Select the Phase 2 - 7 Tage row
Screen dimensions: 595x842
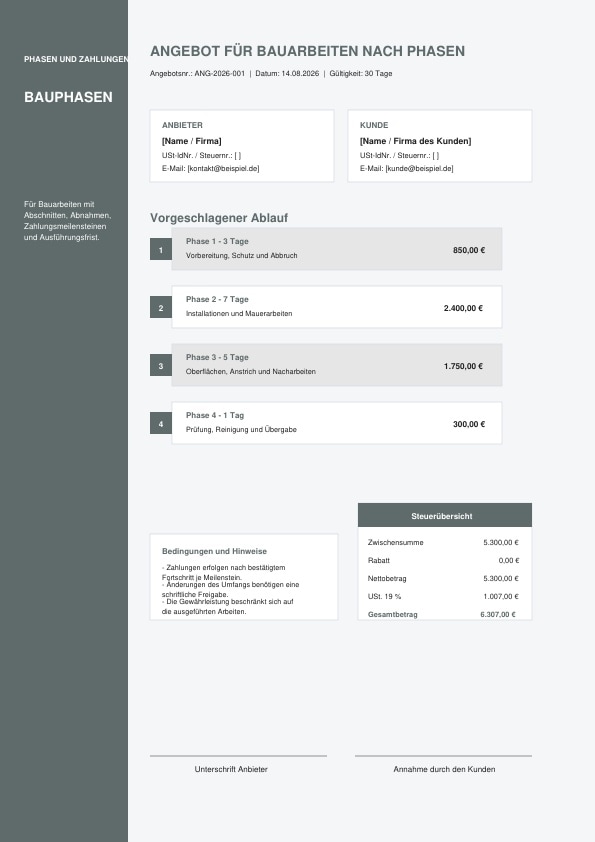pos(337,307)
